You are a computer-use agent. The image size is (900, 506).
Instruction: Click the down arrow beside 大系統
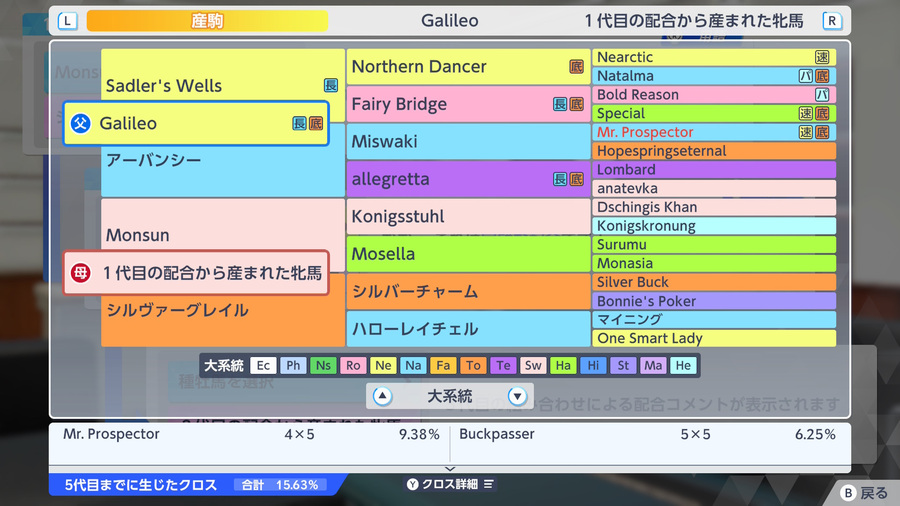click(x=517, y=396)
